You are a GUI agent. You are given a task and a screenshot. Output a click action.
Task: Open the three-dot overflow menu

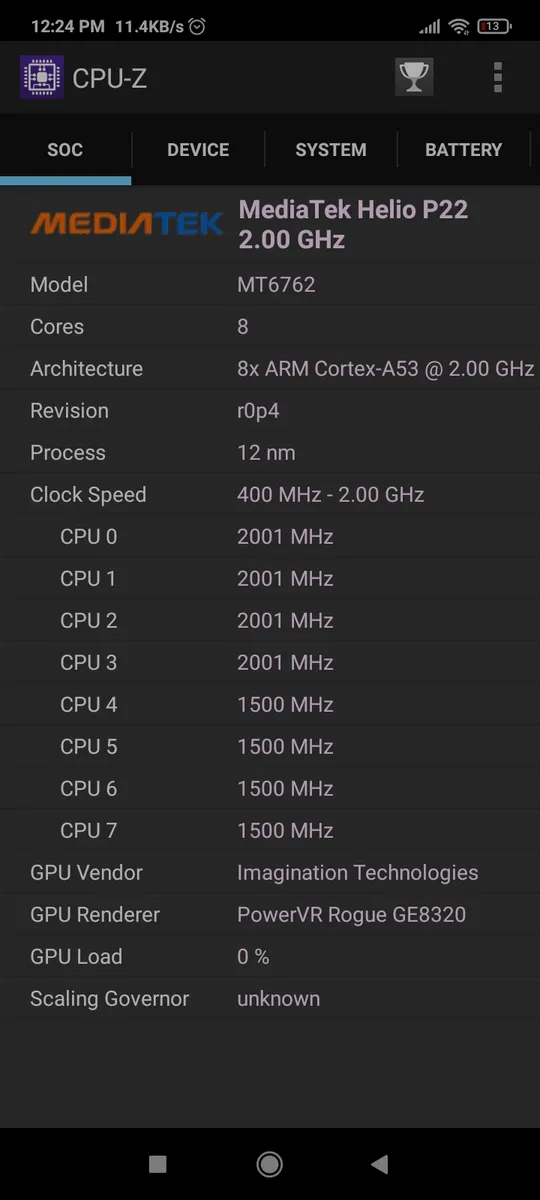(498, 77)
